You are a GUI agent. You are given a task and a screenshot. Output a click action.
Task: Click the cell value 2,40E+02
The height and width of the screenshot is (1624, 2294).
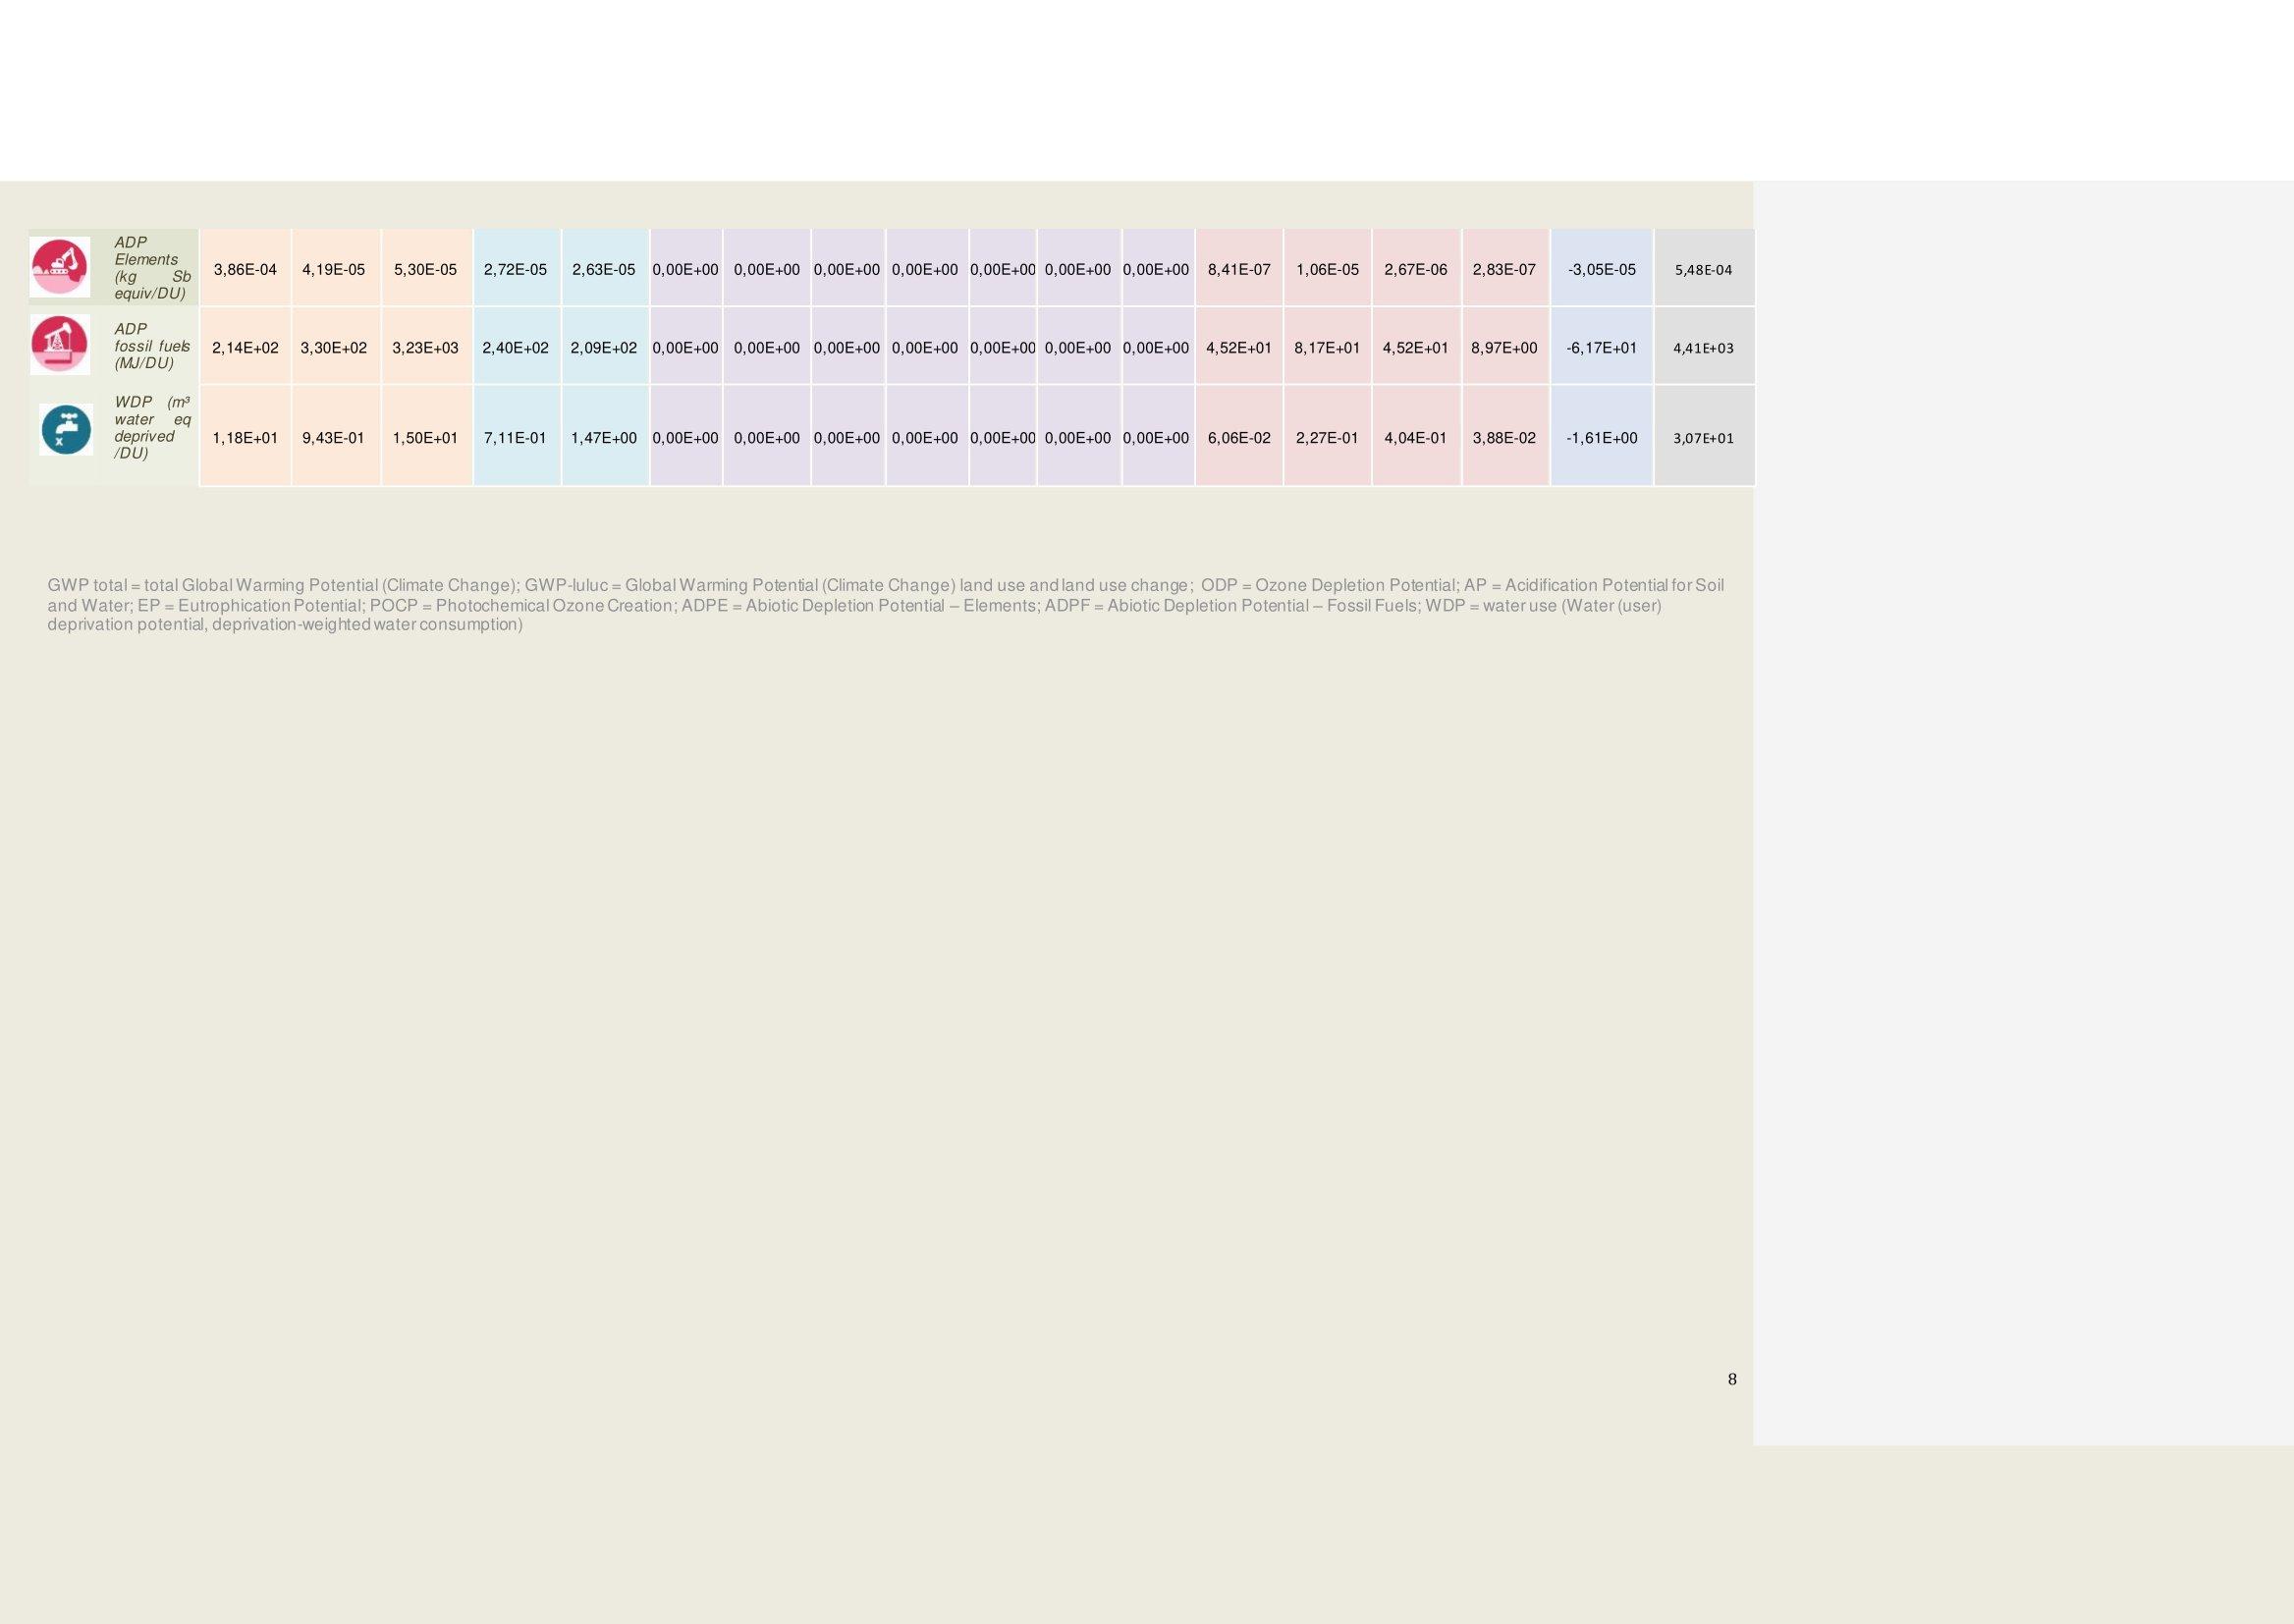coord(516,348)
